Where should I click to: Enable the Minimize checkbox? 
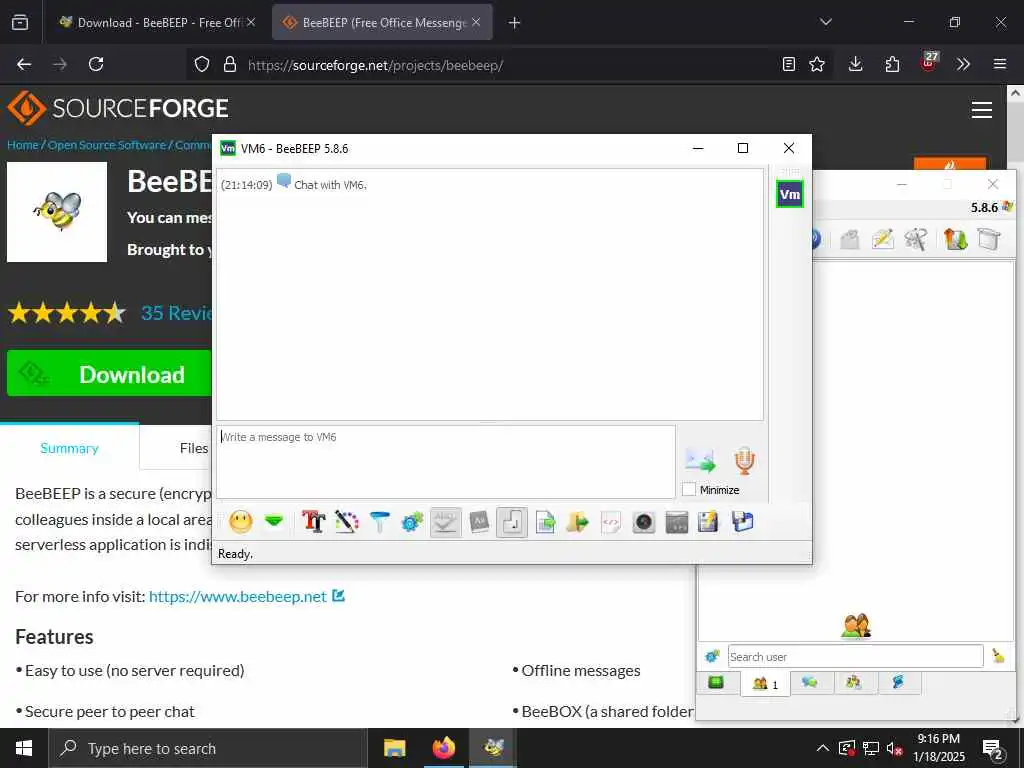pyautogui.click(x=689, y=489)
